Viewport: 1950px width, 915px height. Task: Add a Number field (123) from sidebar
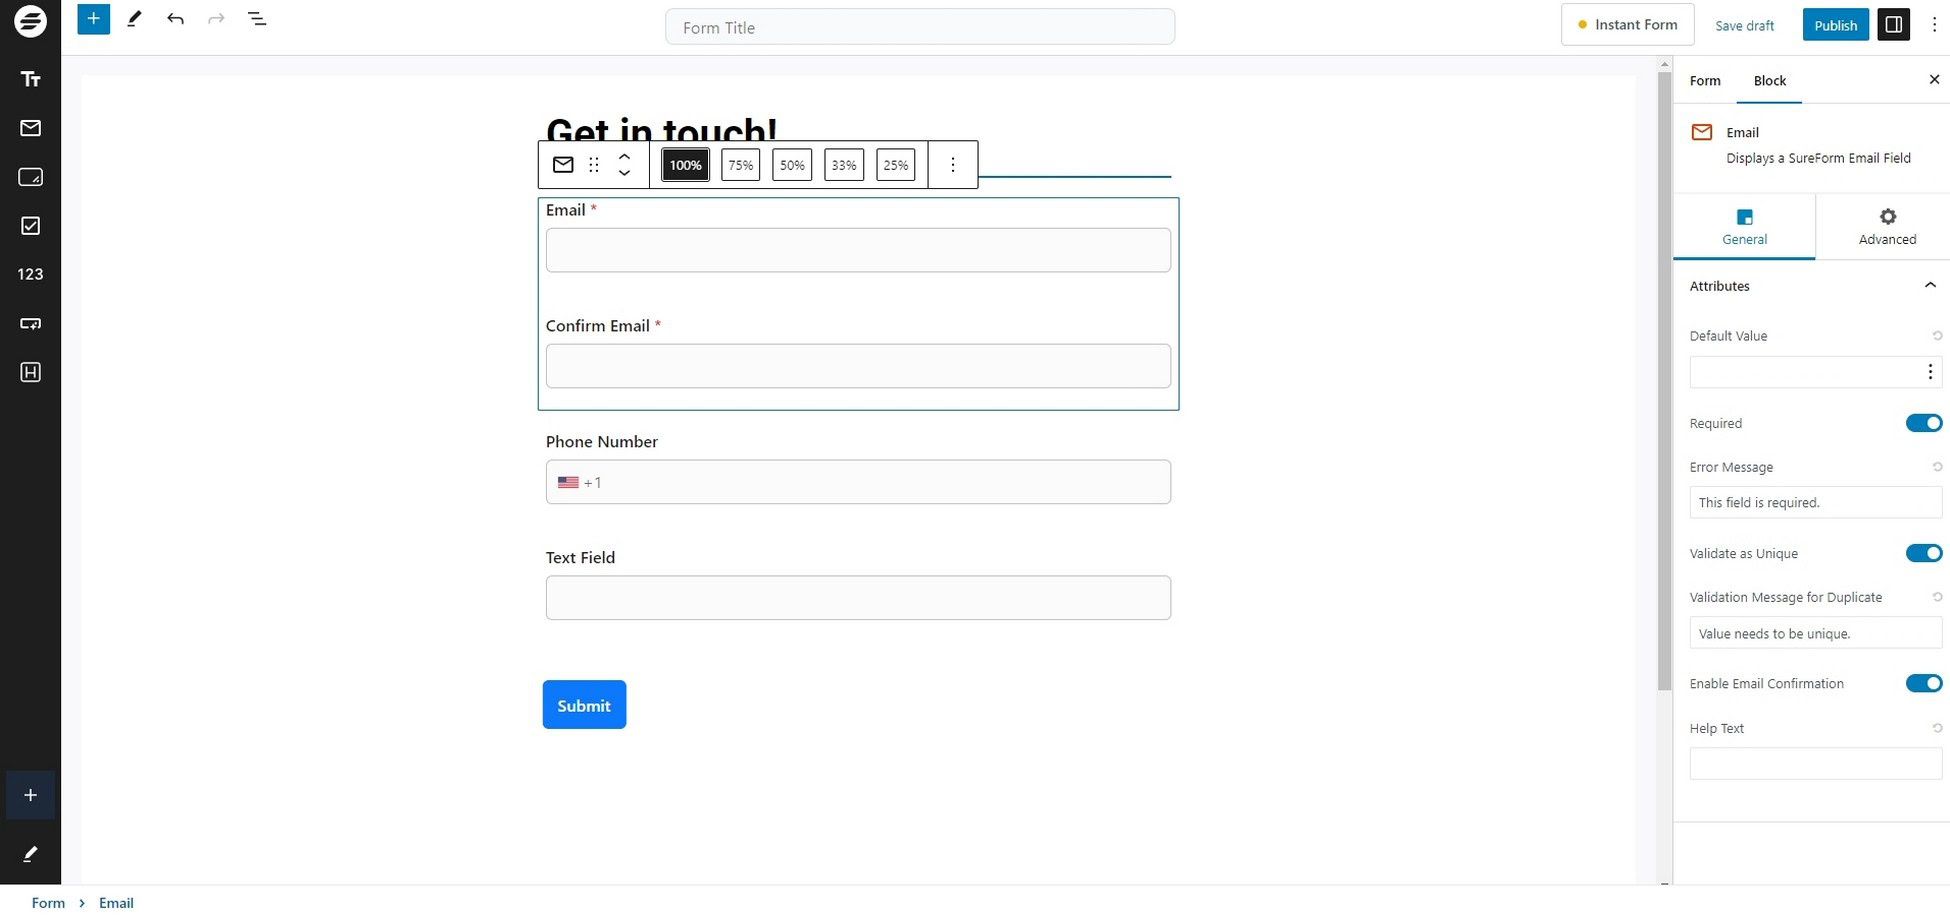coord(31,274)
